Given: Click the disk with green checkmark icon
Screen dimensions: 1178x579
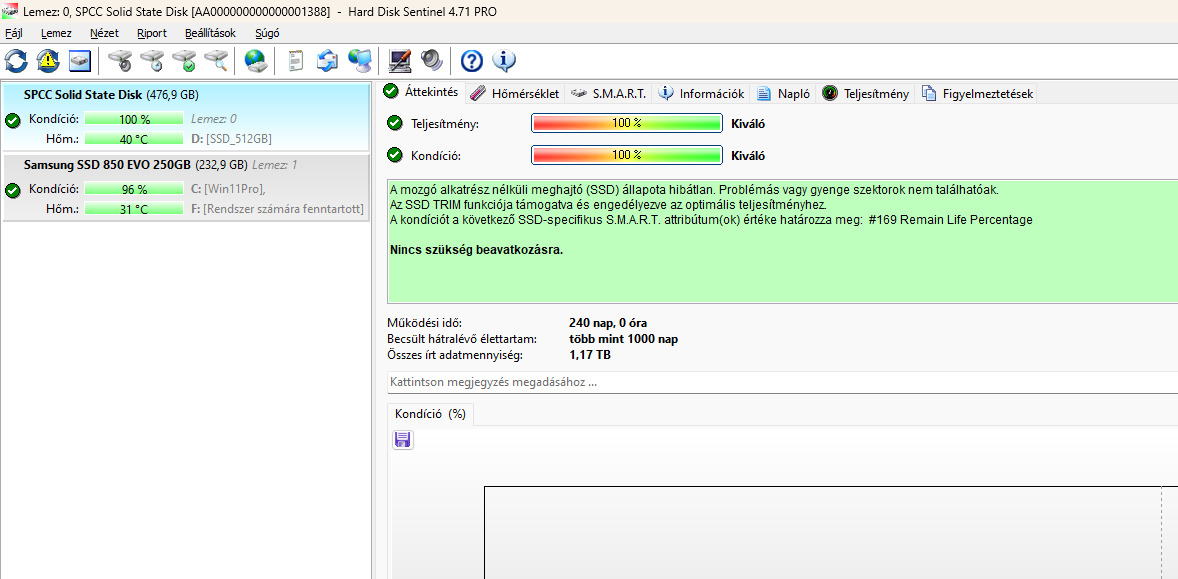Looking at the screenshot, I should (x=184, y=60).
